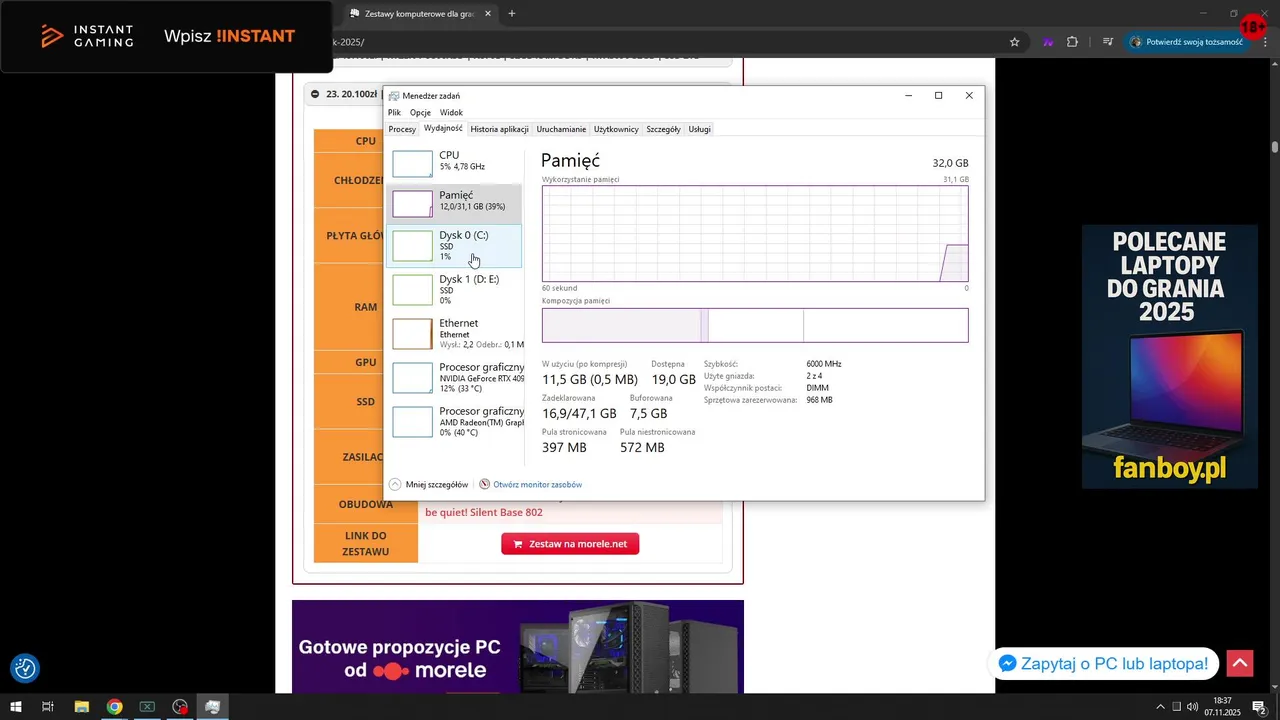Open Opcje menu in Task Manager
1280x720 pixels.
click(420, 113)
